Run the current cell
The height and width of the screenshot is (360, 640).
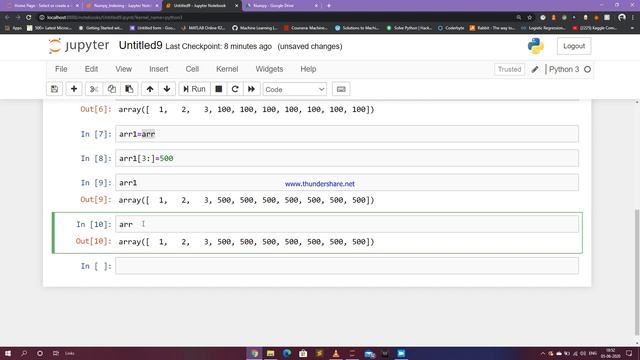(194, 89)
